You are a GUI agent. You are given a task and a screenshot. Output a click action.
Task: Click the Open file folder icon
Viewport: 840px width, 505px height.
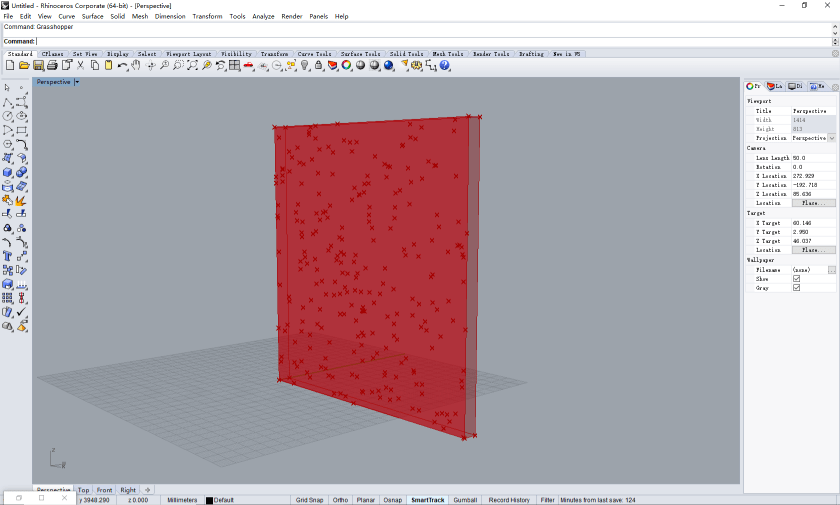tap(24, 65)
